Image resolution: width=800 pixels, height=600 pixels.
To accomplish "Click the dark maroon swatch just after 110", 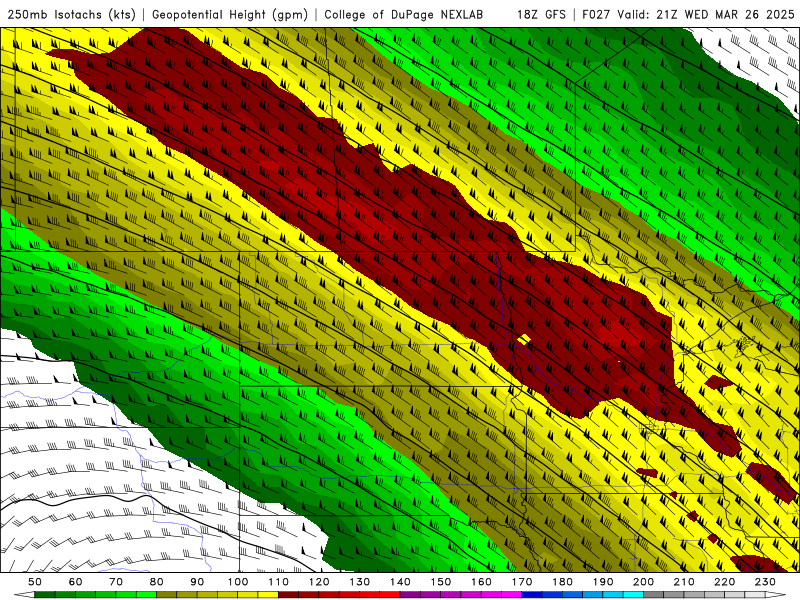I will (x=288, y=595).
